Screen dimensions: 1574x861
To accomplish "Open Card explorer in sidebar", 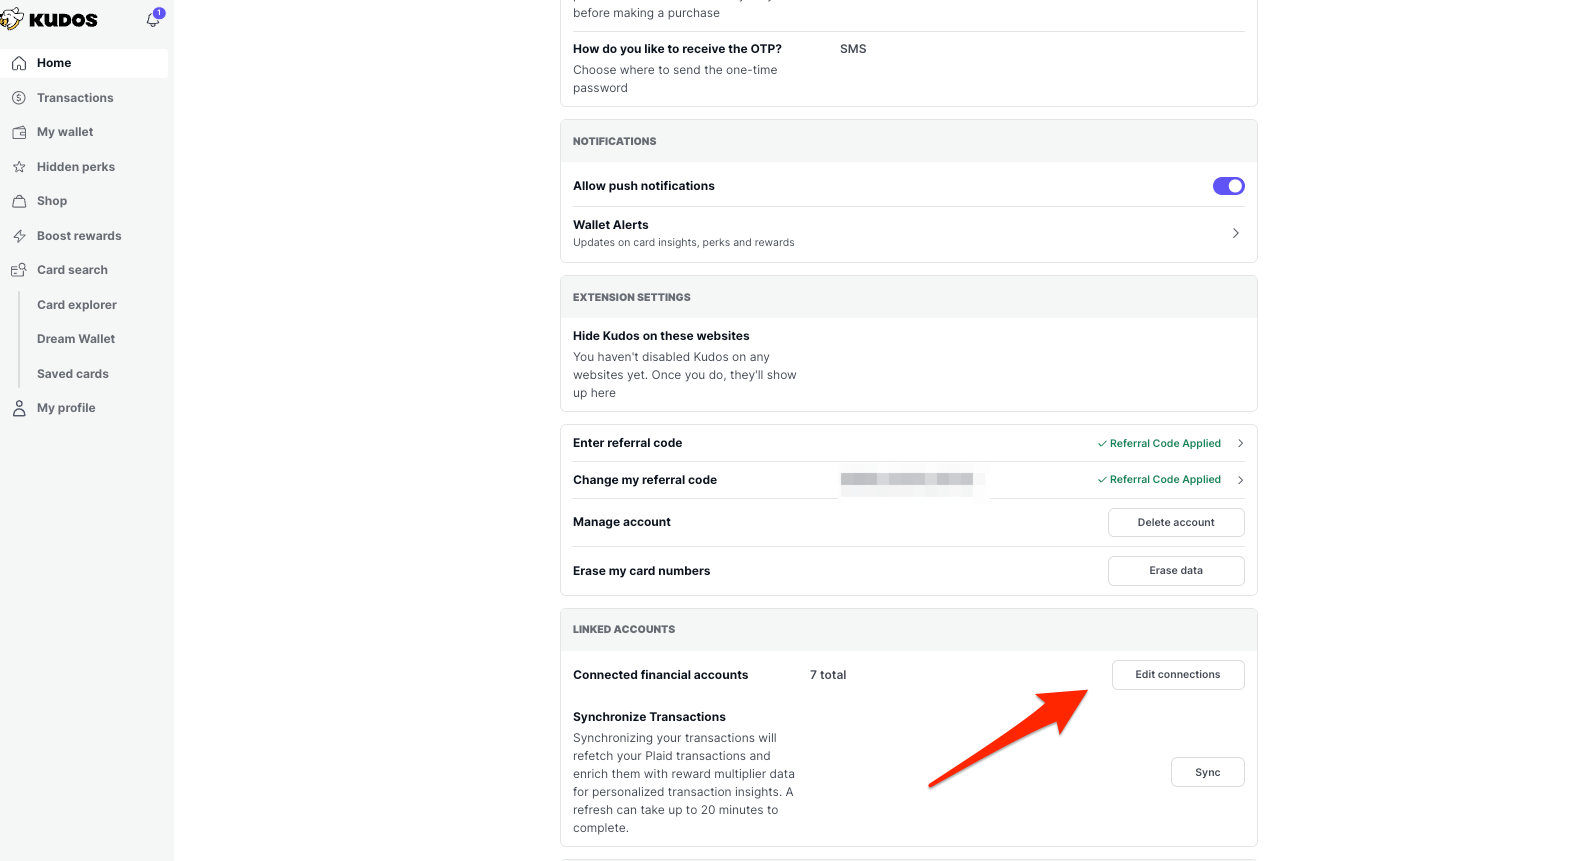I will click(x=77, y=305).
